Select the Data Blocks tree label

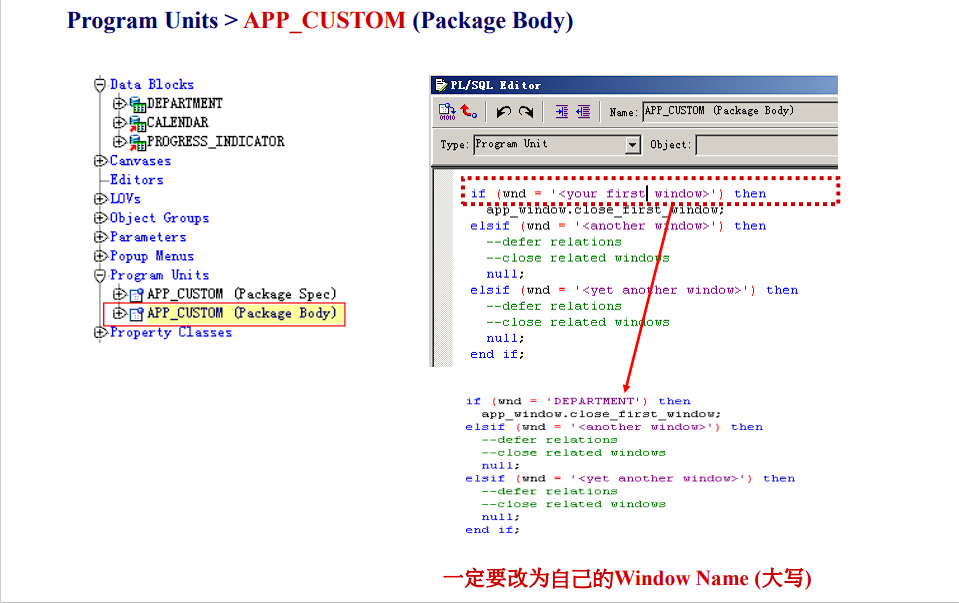(152, 84)
